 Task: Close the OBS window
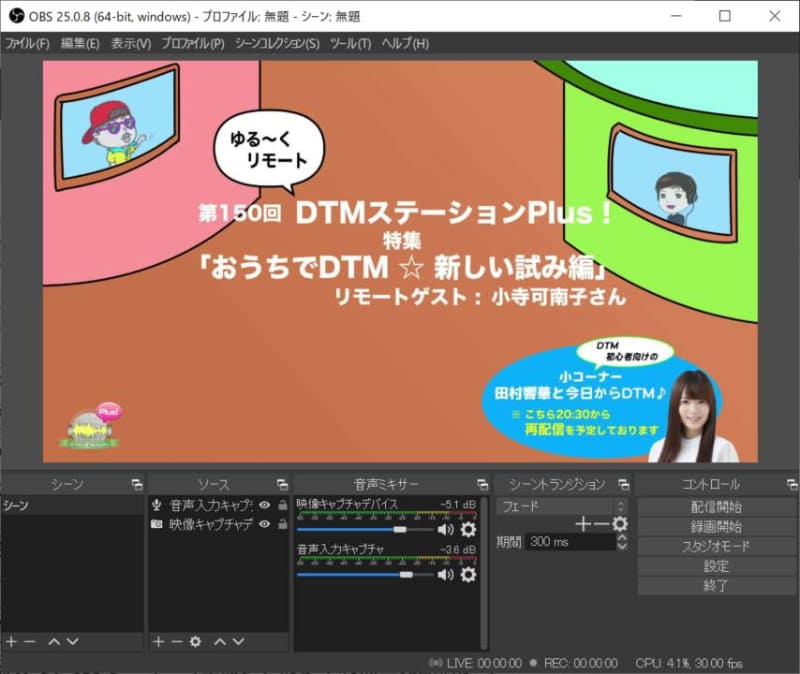pyautogui.click(x=774, y=16)
